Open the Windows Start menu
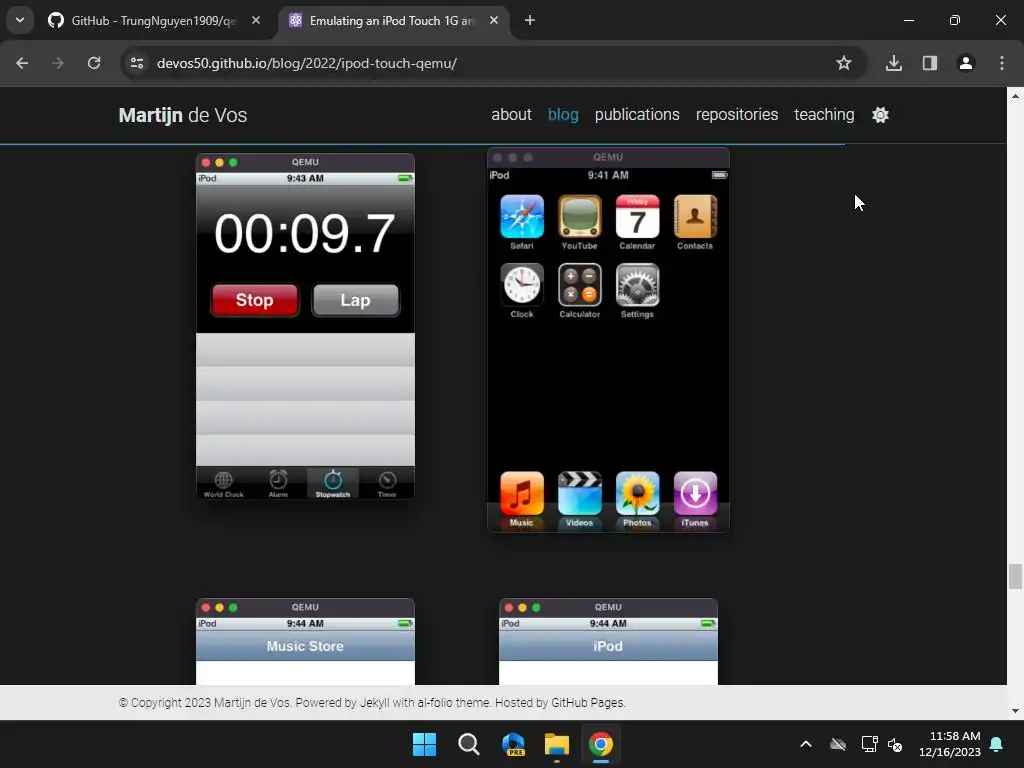The width and height of the screenshot is (1024, 768). pyautogui.click(x=424, y=744)
